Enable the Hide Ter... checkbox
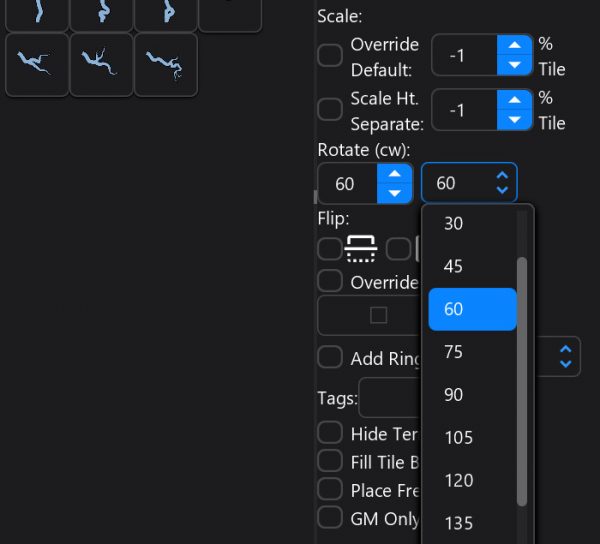Image resolution: width=600 pixels, height=544 pixels. coord(330,433)
